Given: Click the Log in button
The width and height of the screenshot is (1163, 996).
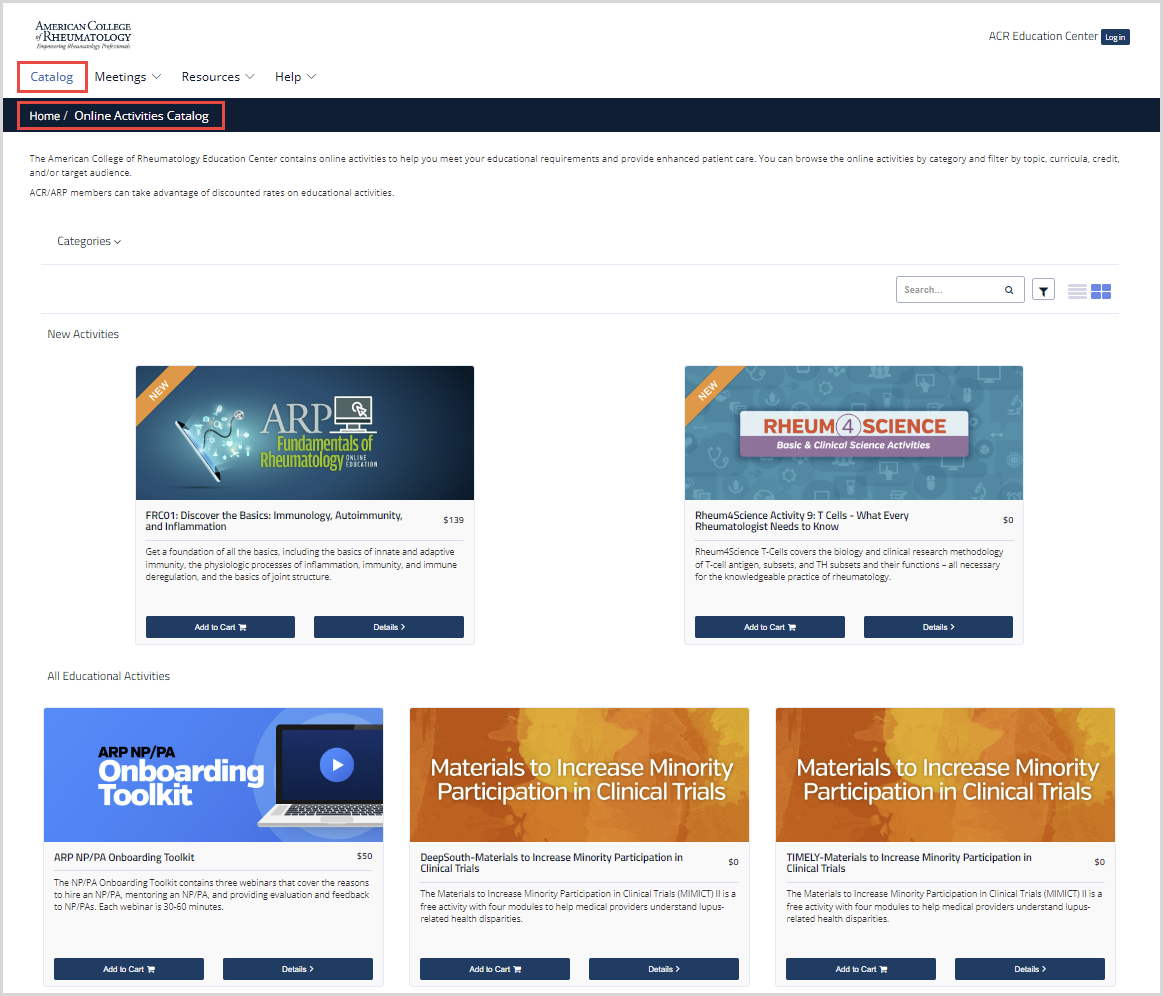Looking at the screenshot, I should [1115, 37].
